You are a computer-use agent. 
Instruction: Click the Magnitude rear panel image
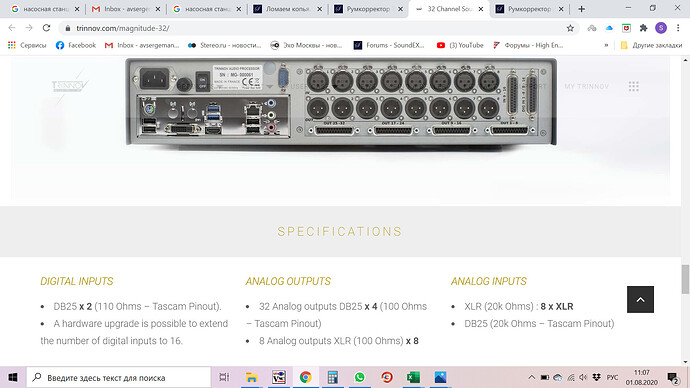(x=341, y=102)
